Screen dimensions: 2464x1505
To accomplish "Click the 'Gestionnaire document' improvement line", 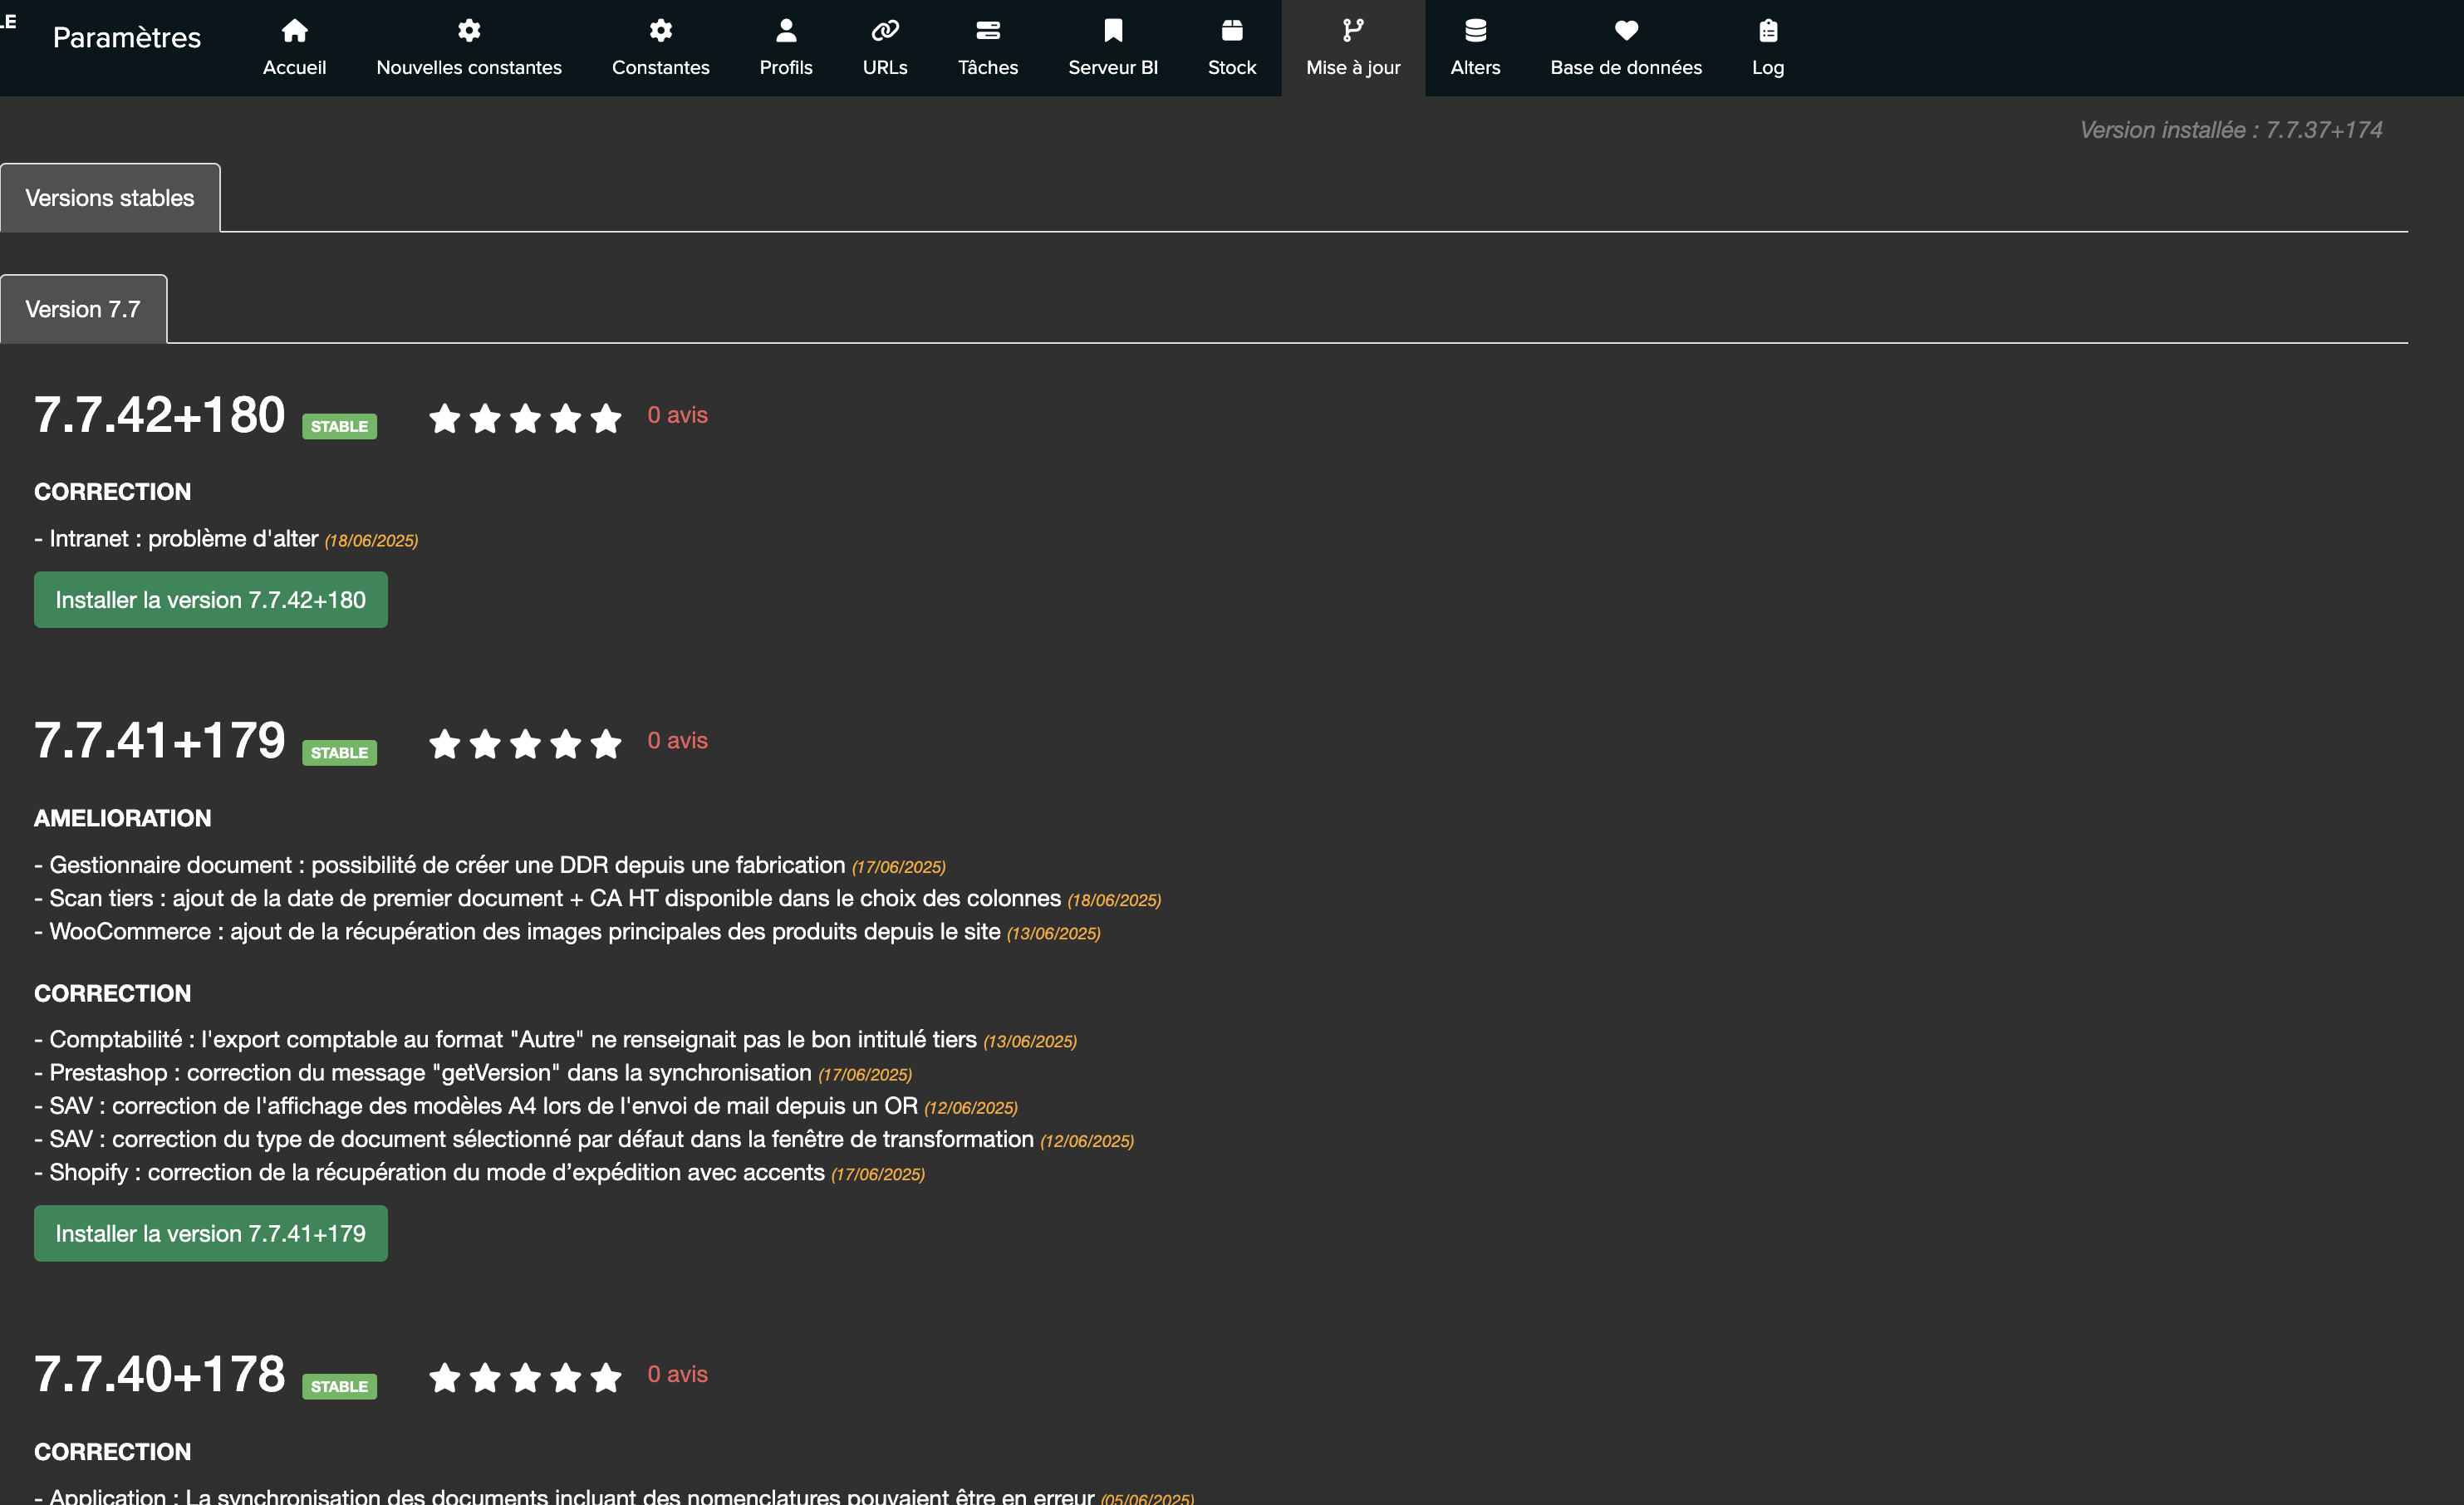I will (490, 865).
